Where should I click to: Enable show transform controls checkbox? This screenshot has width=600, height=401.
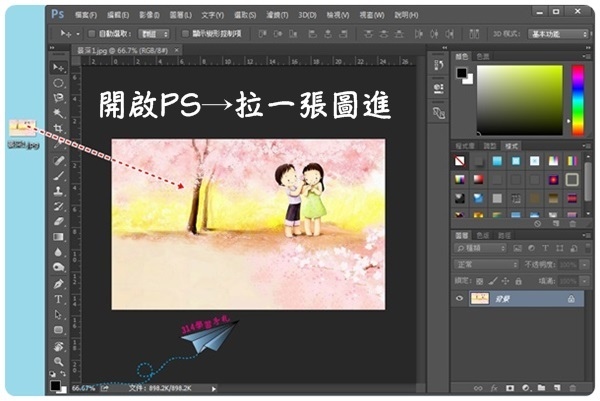pyautogui.click(x=185, y=34)
